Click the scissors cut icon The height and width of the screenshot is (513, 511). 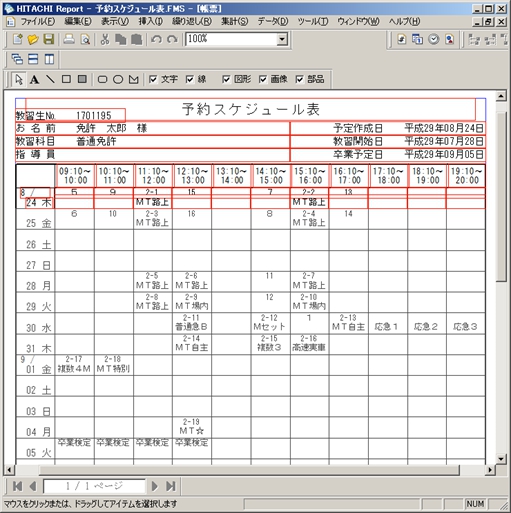[x=105, y=39]
